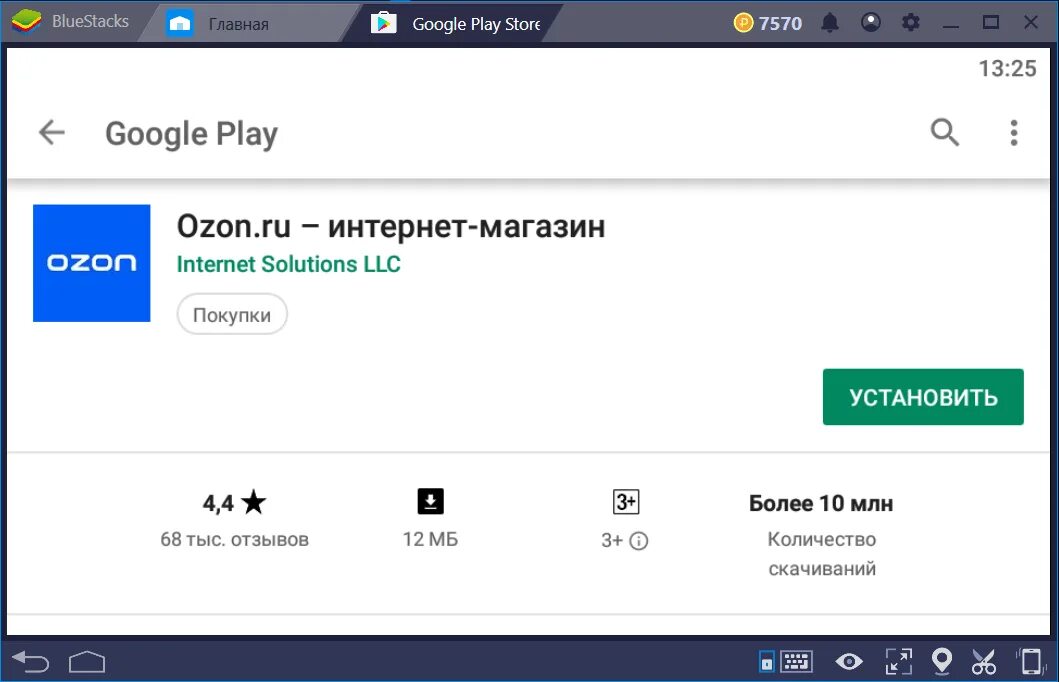Select the Покупки category chip

click(x=232, y=315)
